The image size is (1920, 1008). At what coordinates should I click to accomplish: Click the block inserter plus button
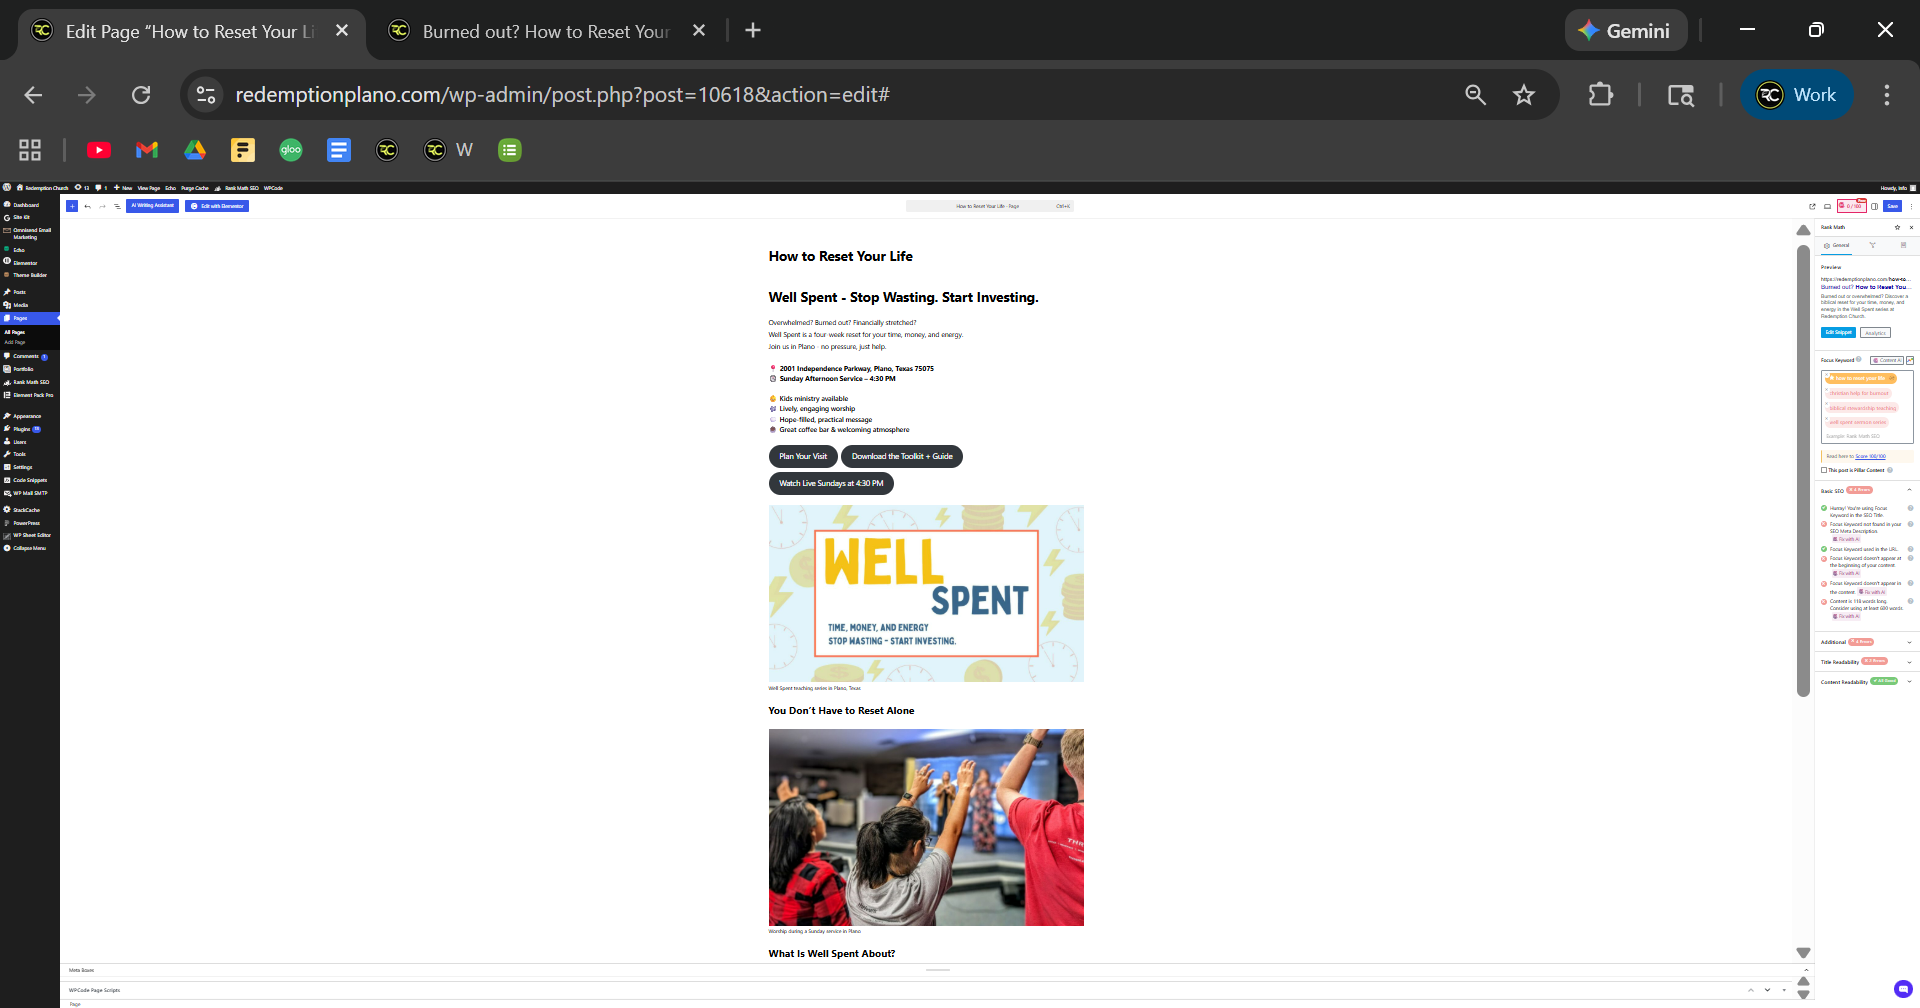tap(72, 206)
